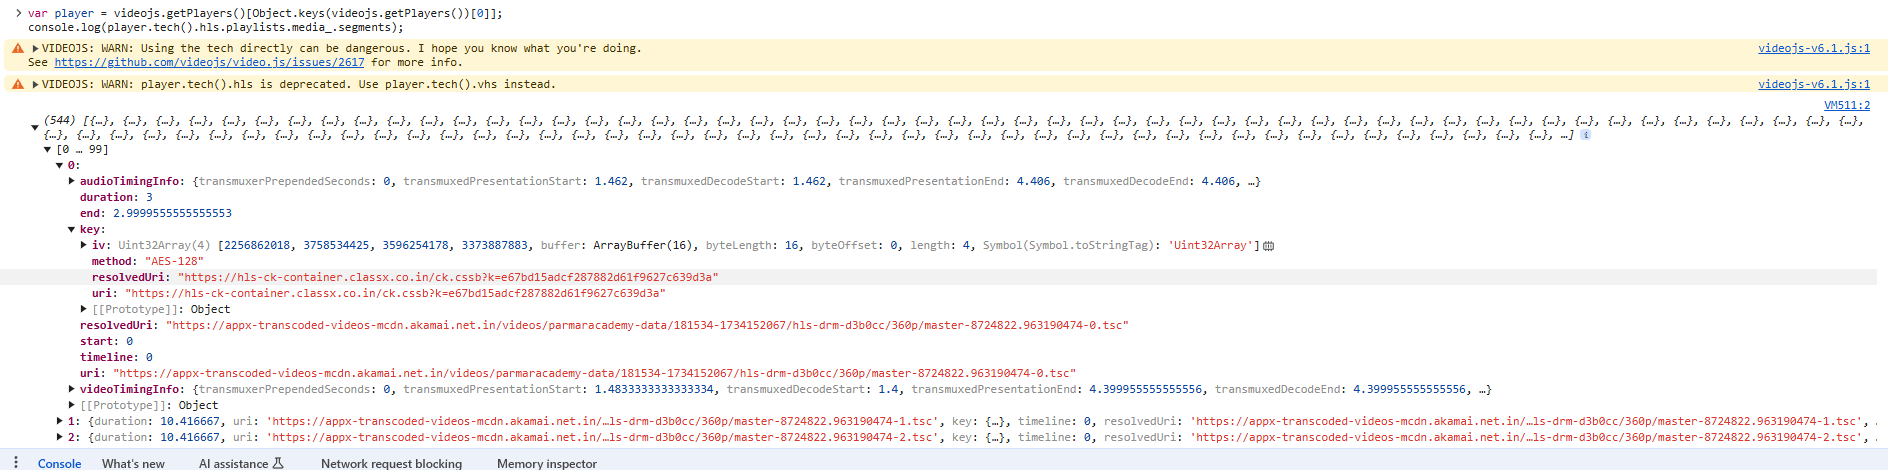Click the deprecated hls warning triangle icon
1888x470 pixels.
(17, 84)
